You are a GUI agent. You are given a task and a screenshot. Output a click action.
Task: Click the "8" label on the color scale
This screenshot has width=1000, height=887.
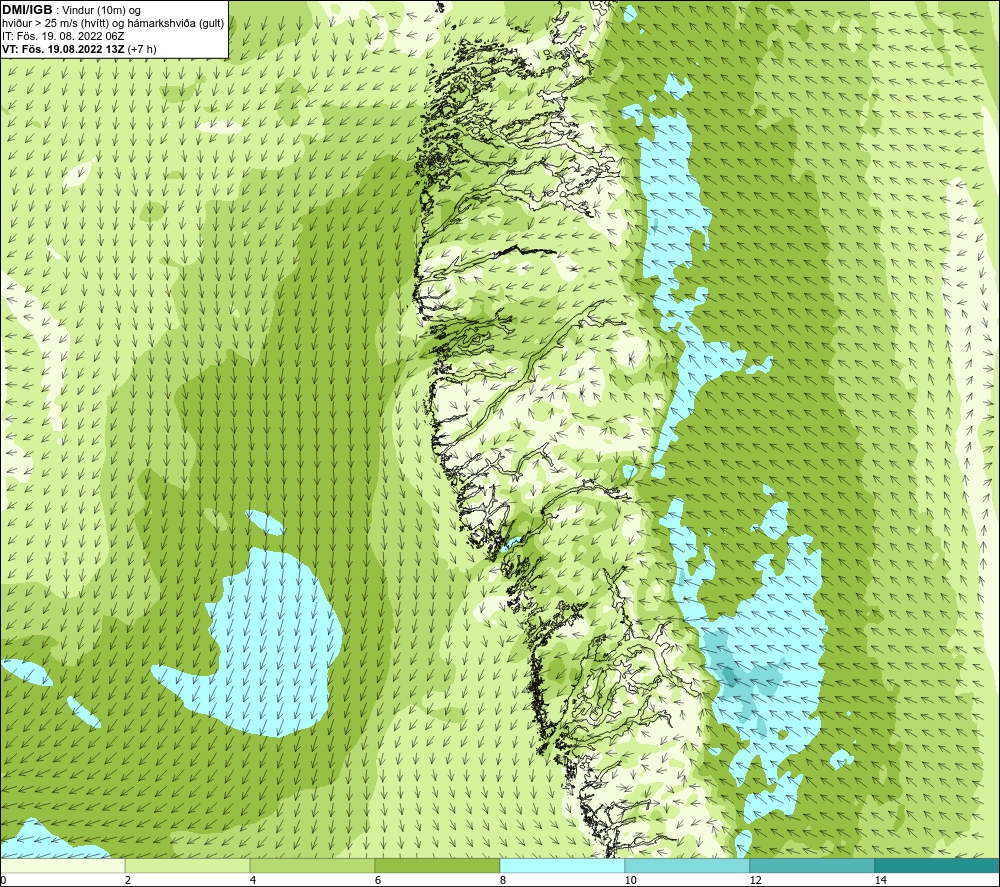503,881
